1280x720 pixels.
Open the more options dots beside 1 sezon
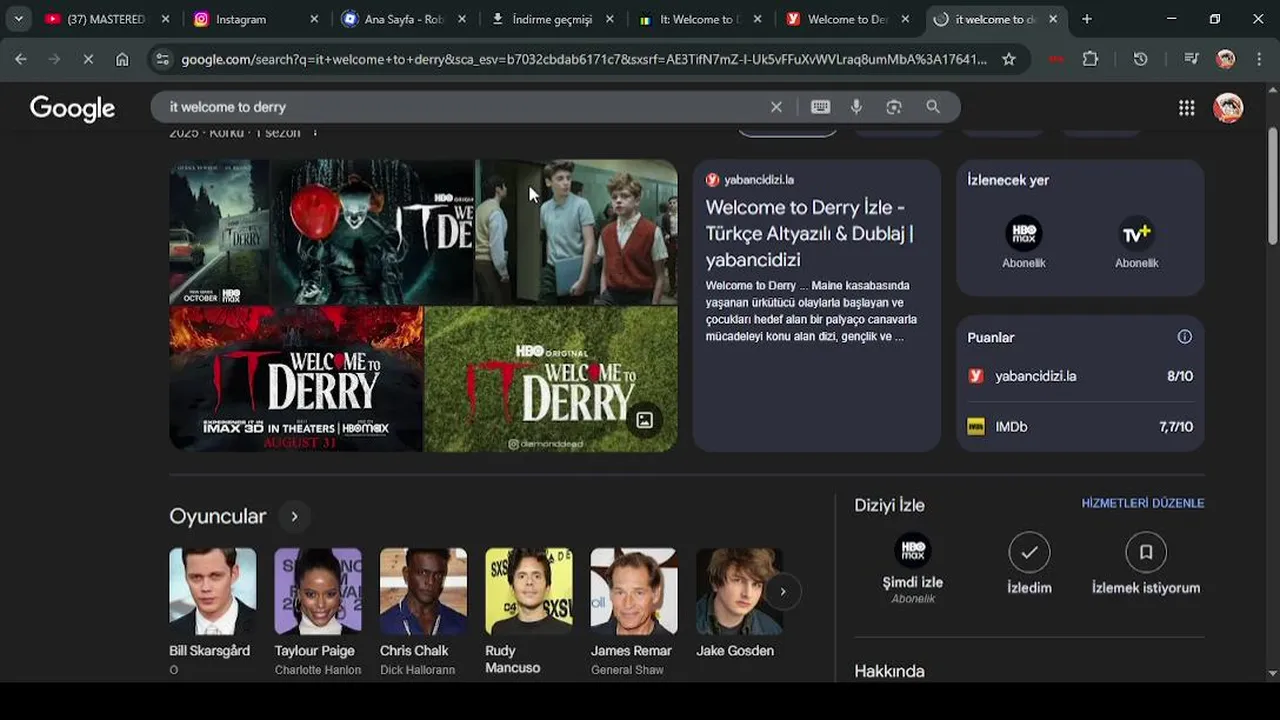(x=315, y=133)
